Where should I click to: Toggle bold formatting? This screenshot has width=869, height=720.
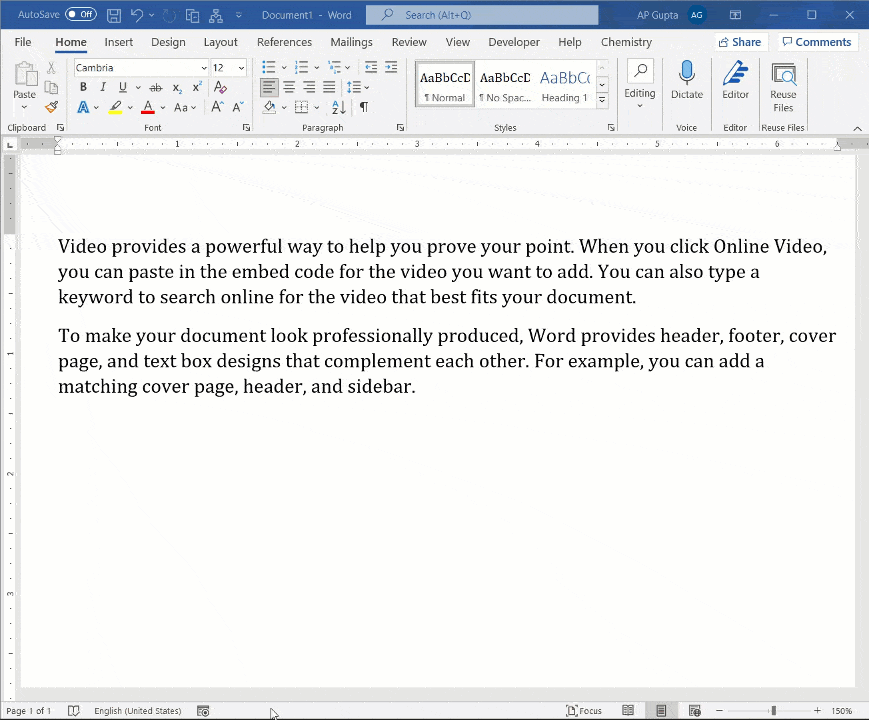(x=83, y=87)
